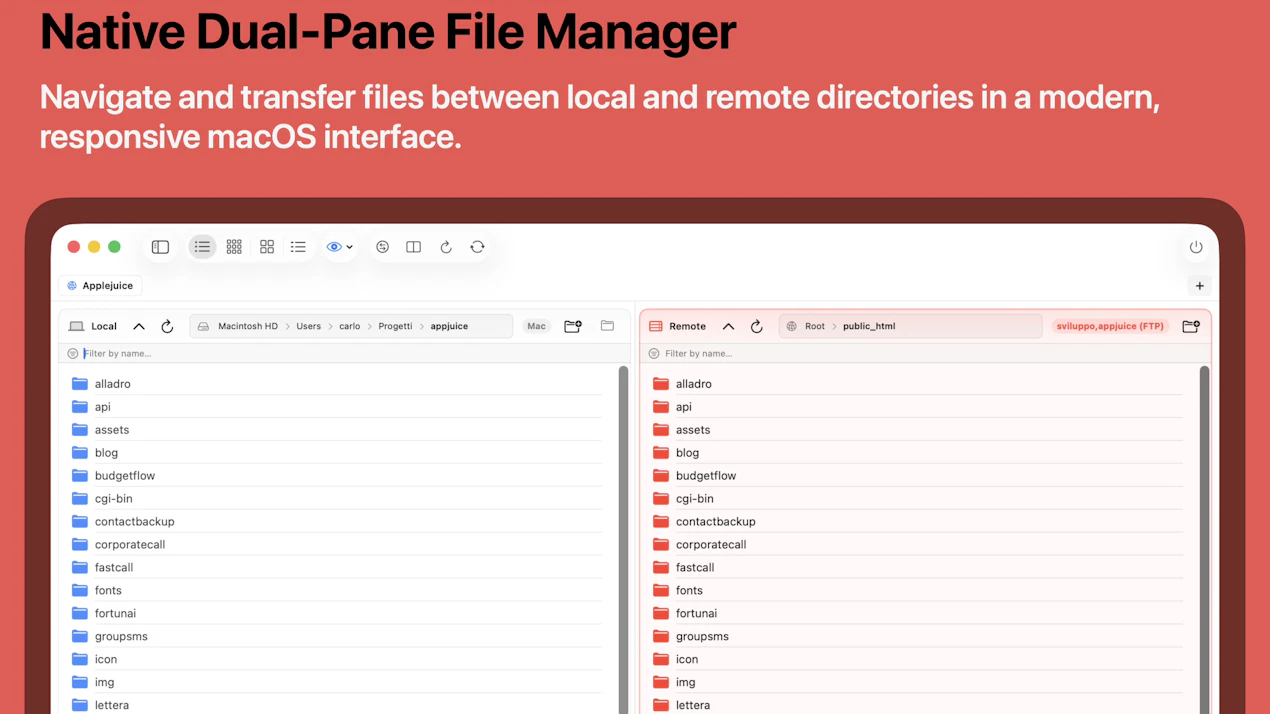1270x714 pixels.
Task: Click Users in local breadcrumb path
Action: click(308, 326)
